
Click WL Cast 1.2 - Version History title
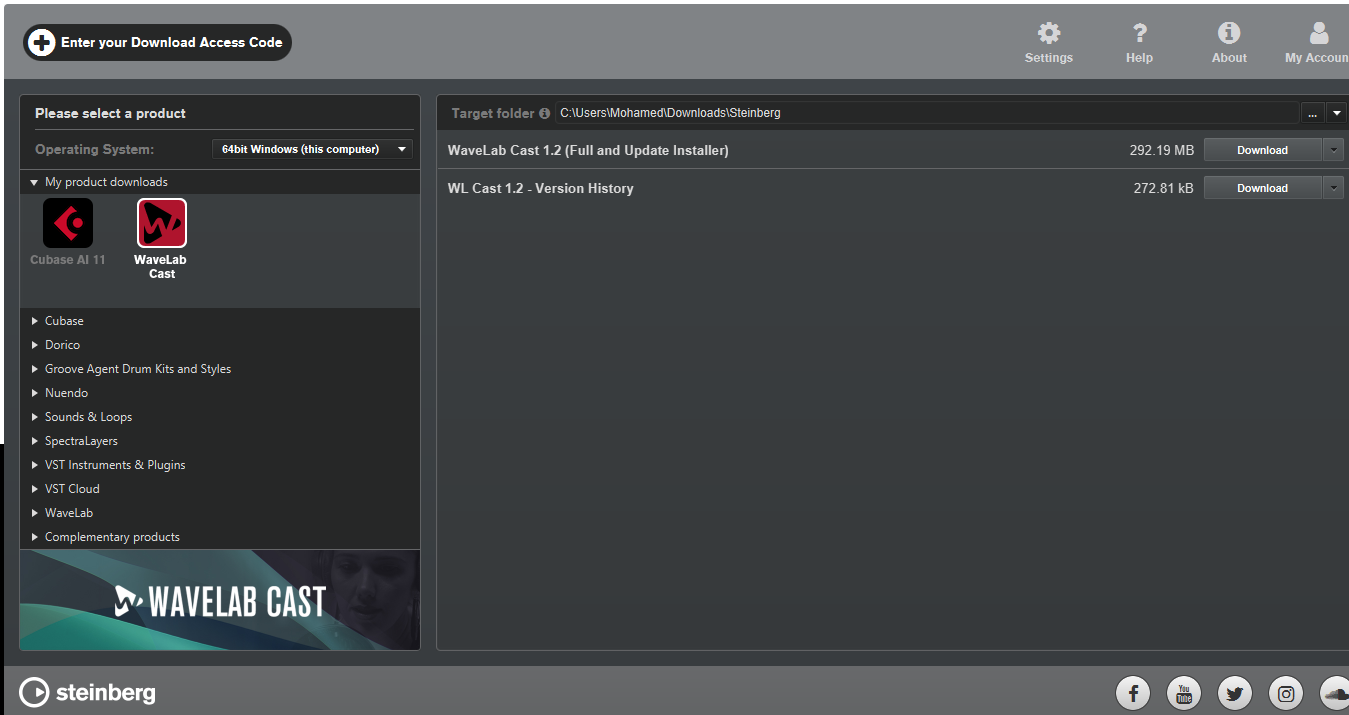coord(540,188)
